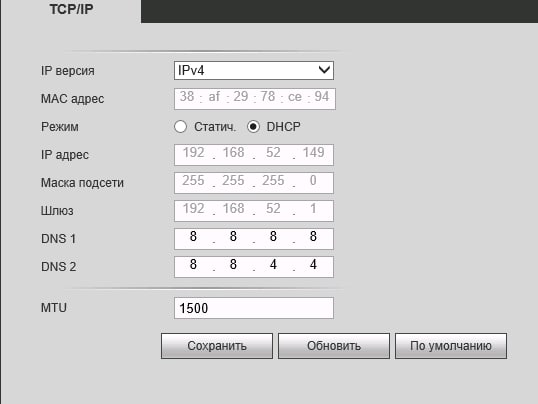The height and width of the screenshot is (404, 538).
Task: Click the Обновить button
Action: (334, 346)
